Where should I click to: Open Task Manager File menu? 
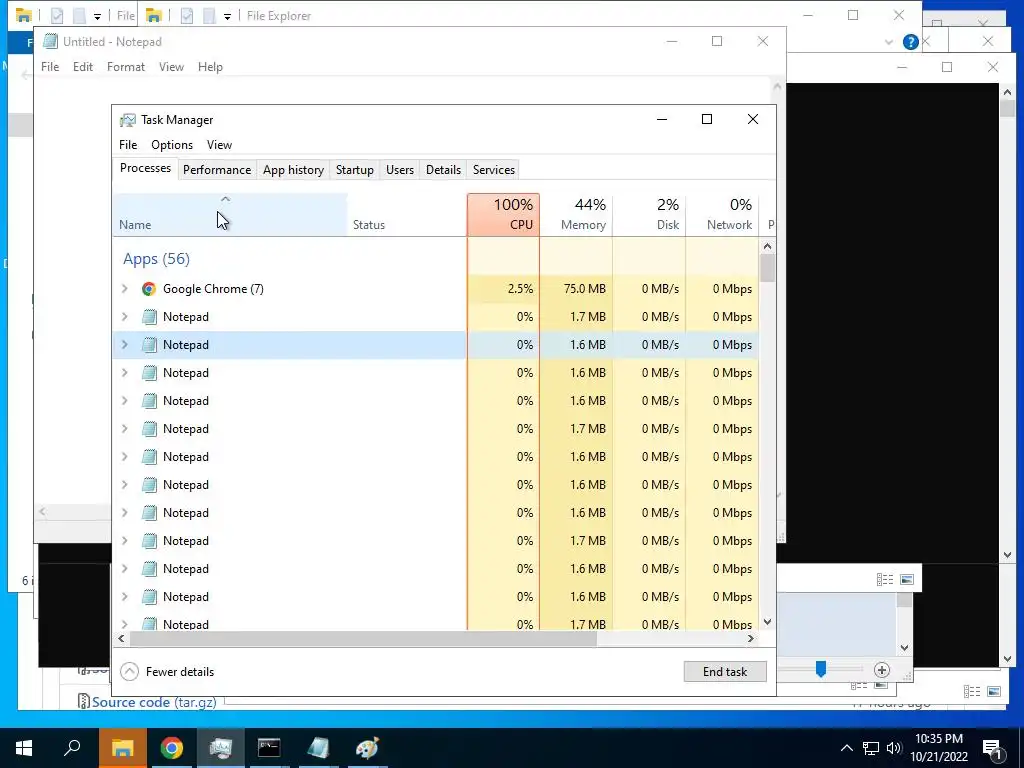128,145
